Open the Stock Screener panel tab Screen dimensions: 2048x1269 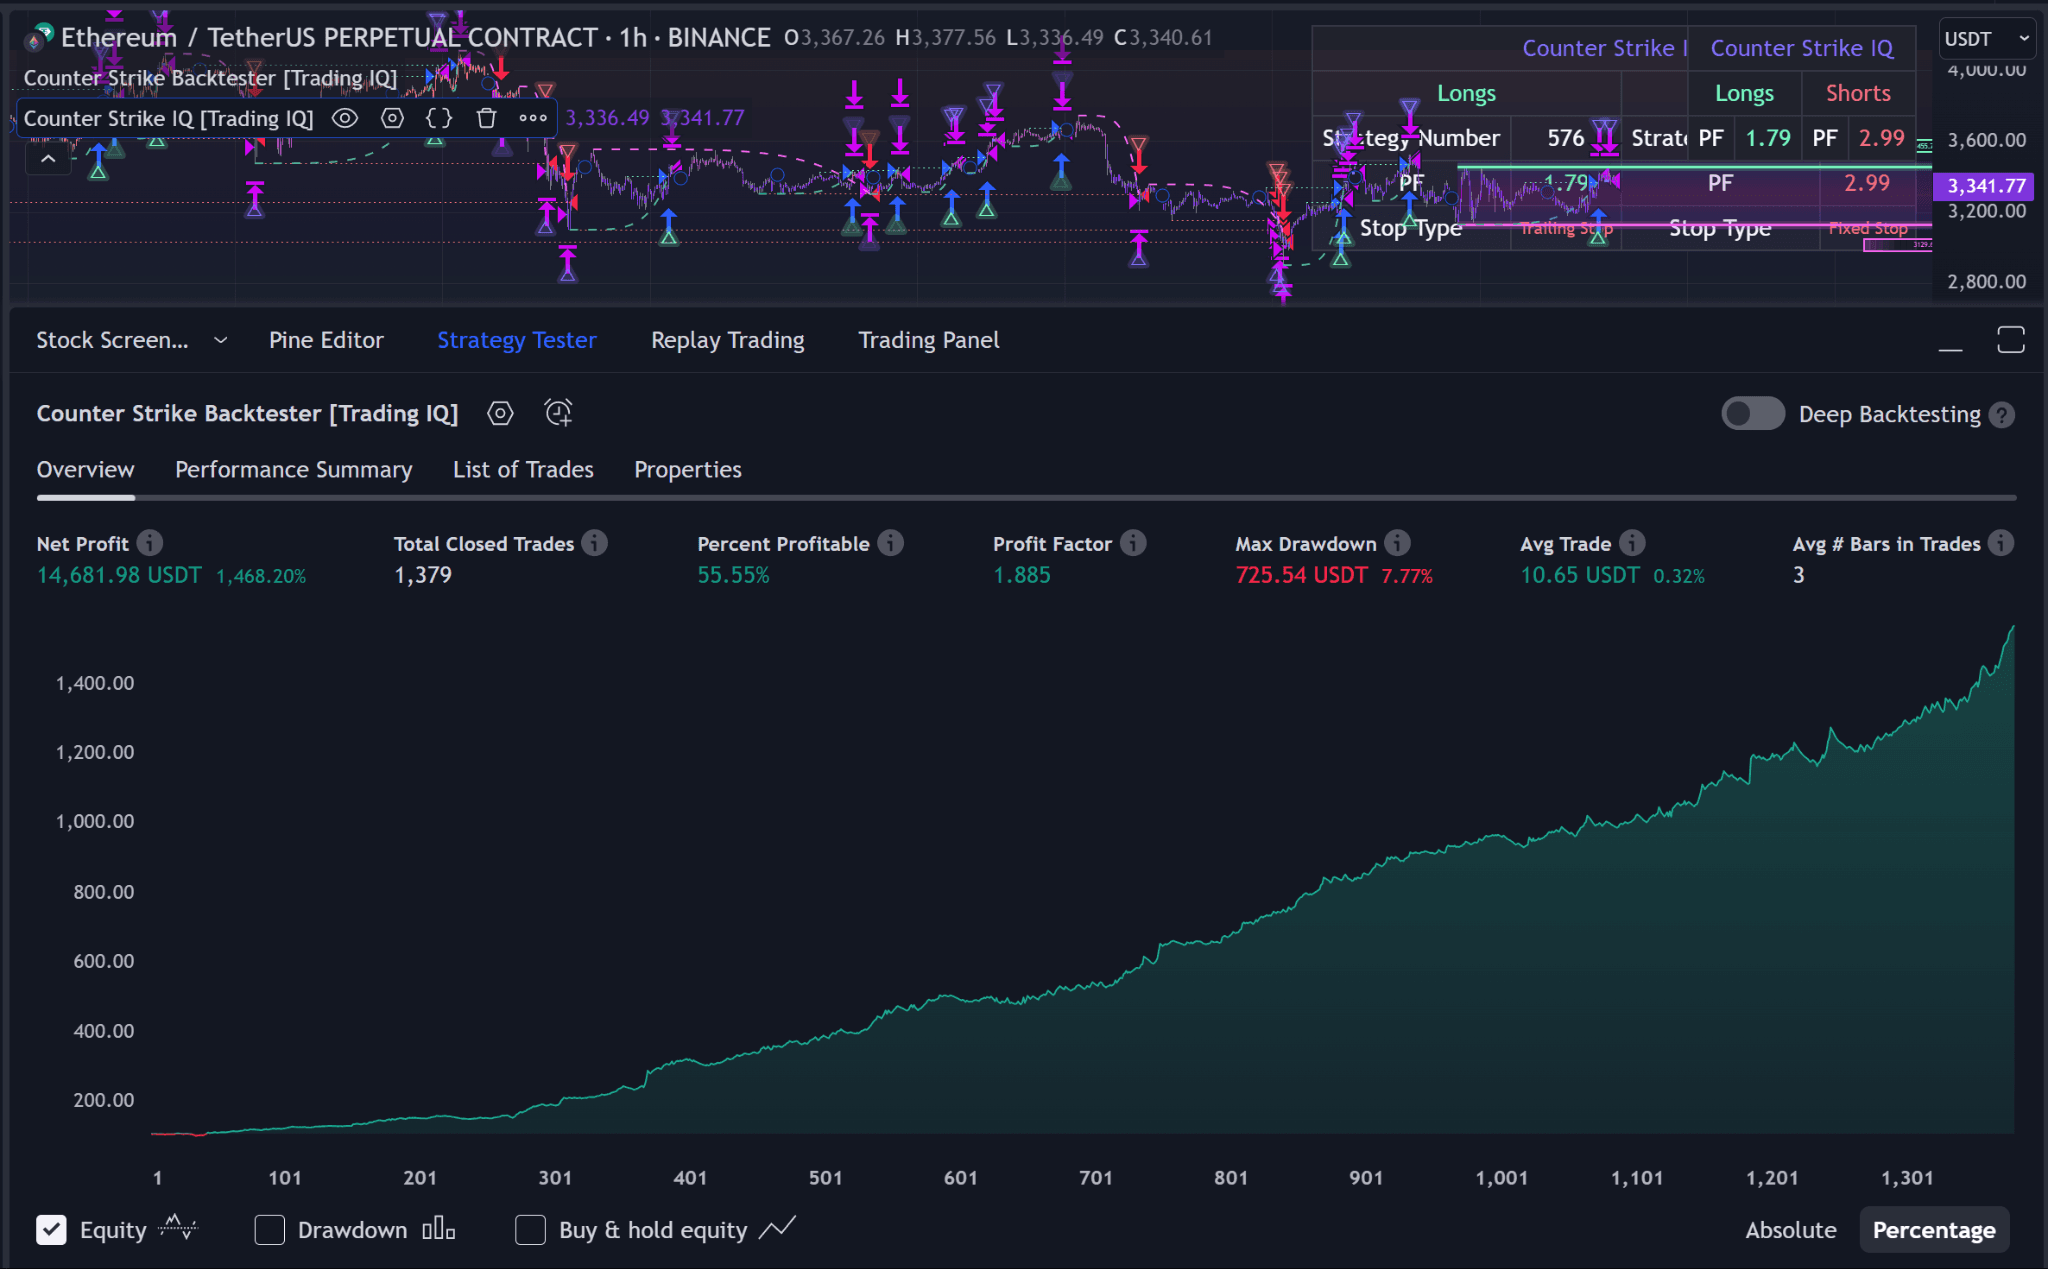(112, 340)
